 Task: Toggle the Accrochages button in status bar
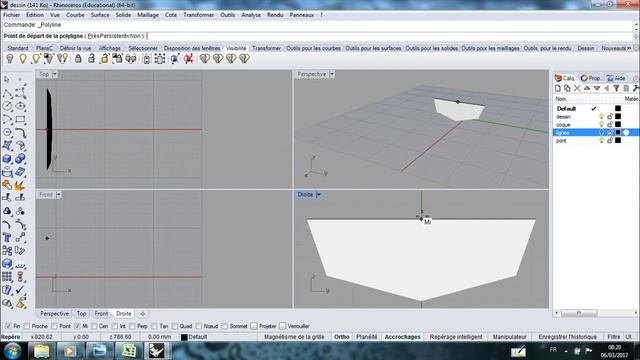click(402, 337)
